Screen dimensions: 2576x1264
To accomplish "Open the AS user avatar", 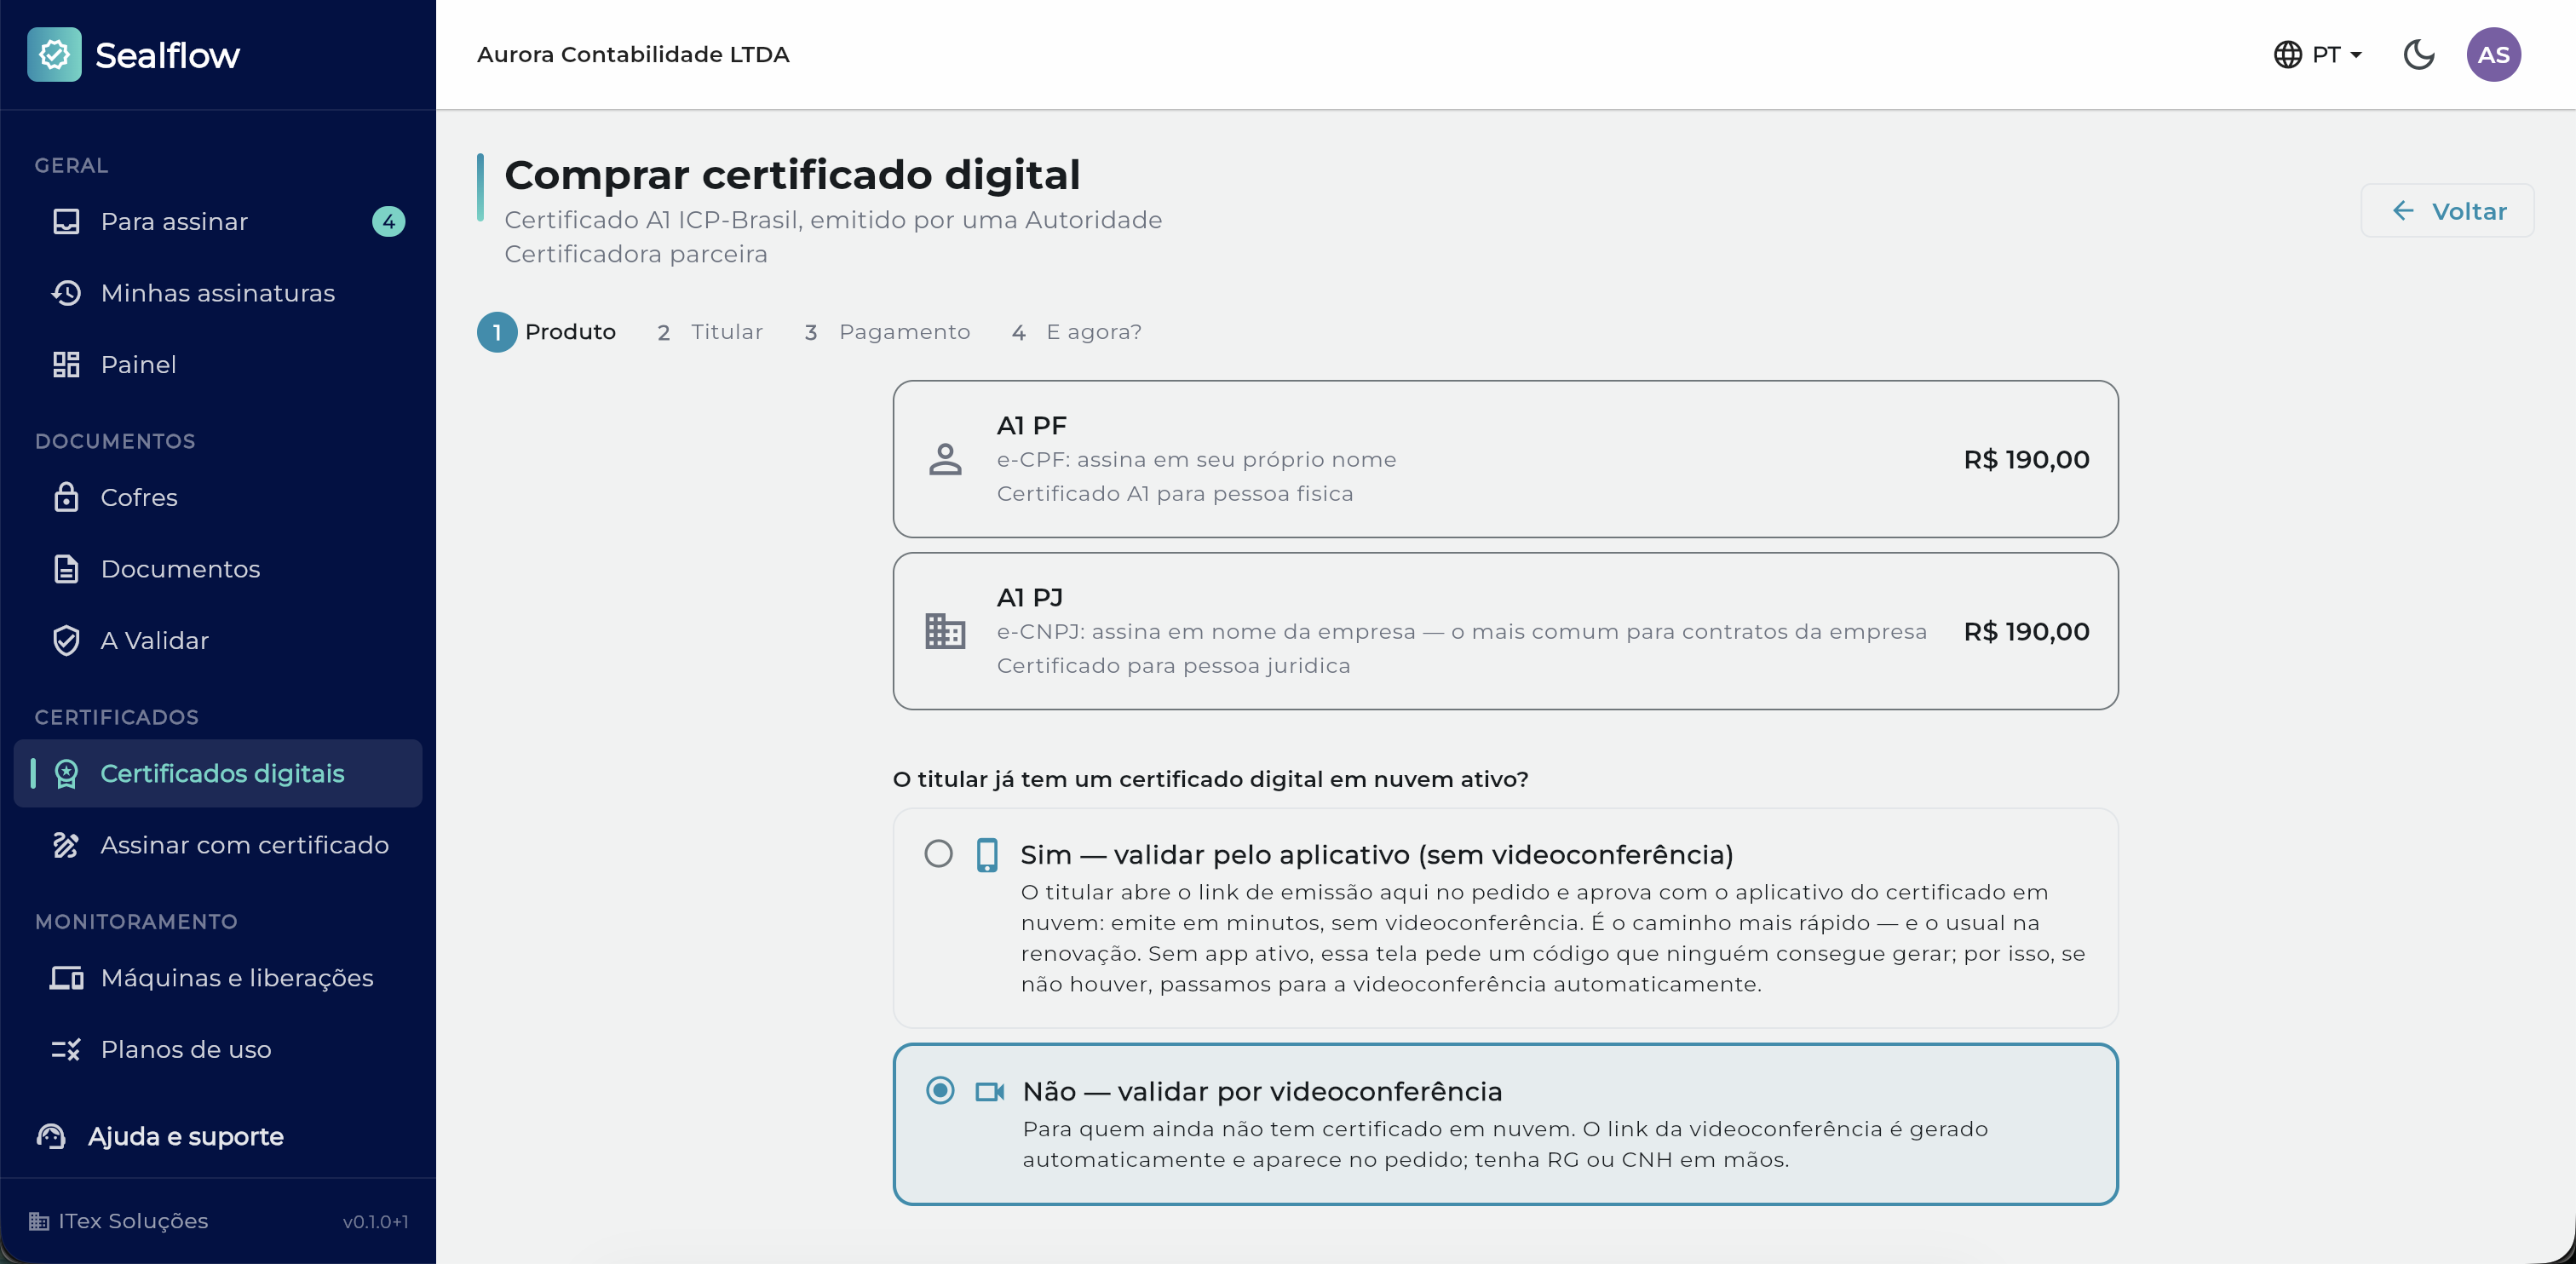I will [2493, 54].
